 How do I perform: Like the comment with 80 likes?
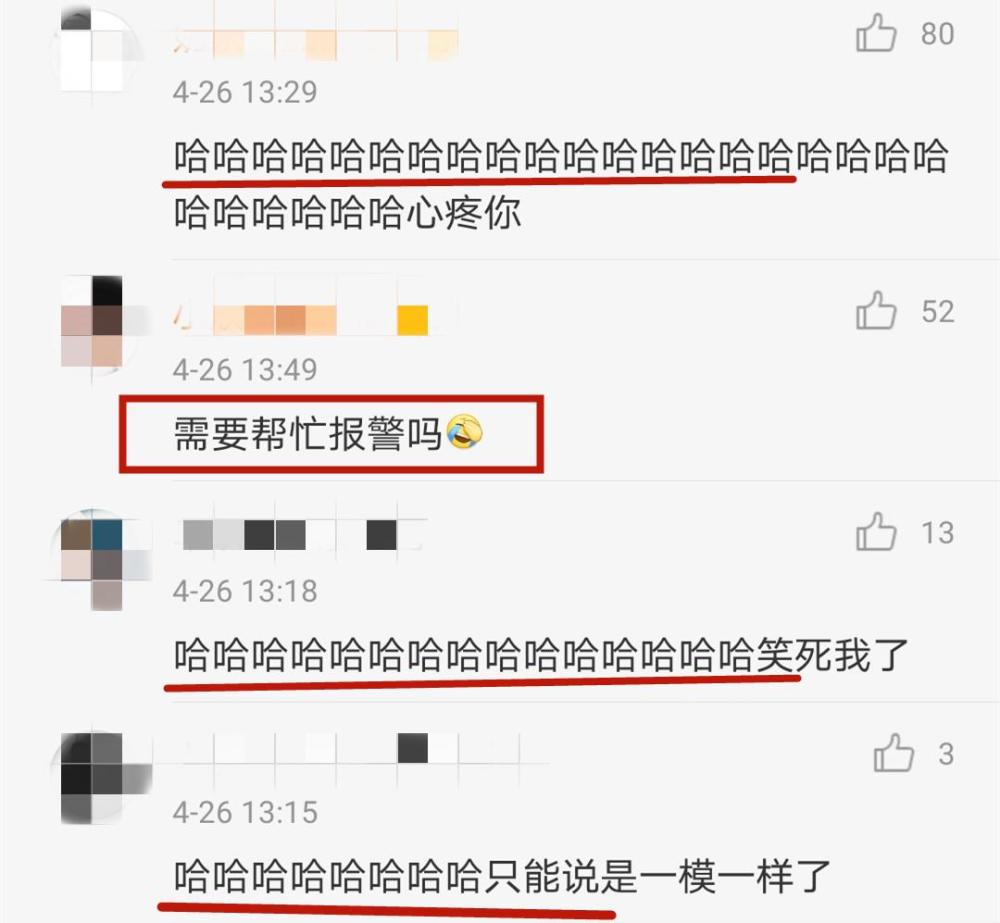pyautogui.click(x=876, y=33)
